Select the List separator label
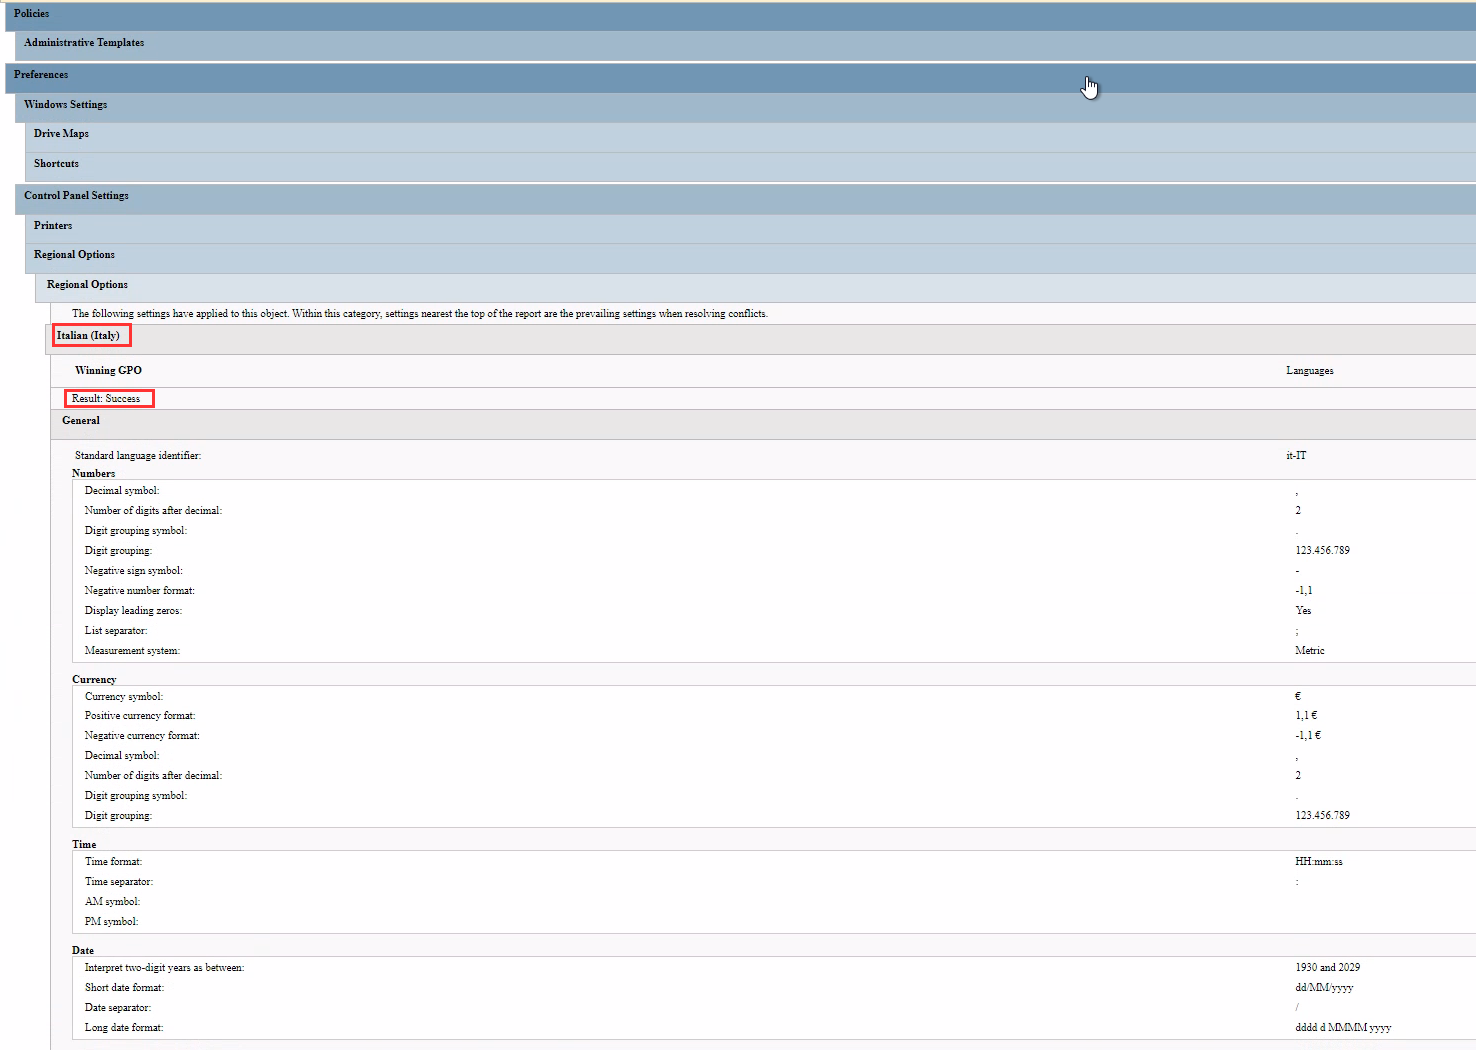The width and height of the screenshot is (1476, 1050). 116,631
